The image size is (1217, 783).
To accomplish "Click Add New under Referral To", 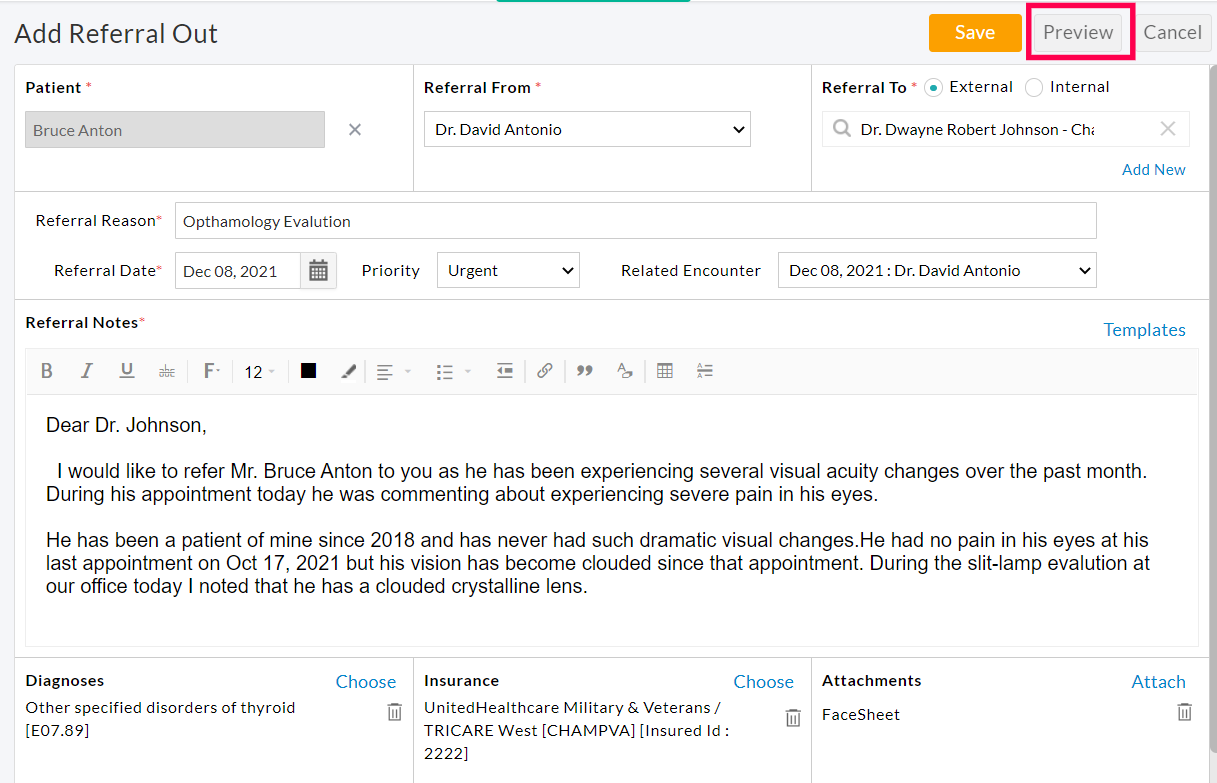I will [1153, 169].
